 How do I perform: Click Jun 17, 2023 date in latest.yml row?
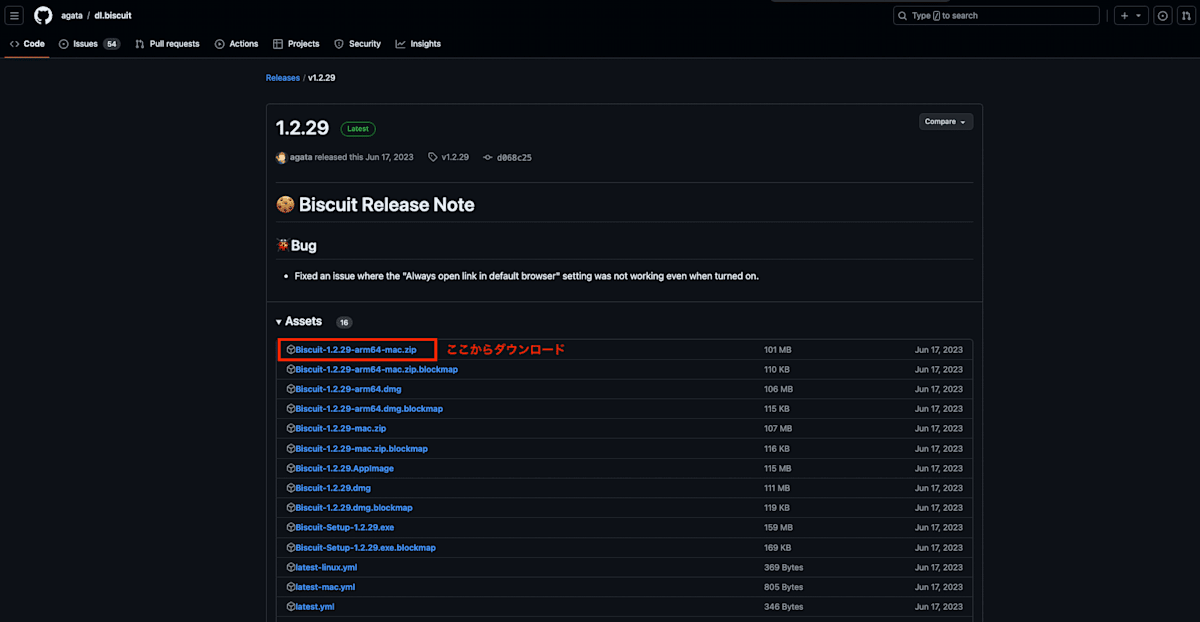[939, 606]
